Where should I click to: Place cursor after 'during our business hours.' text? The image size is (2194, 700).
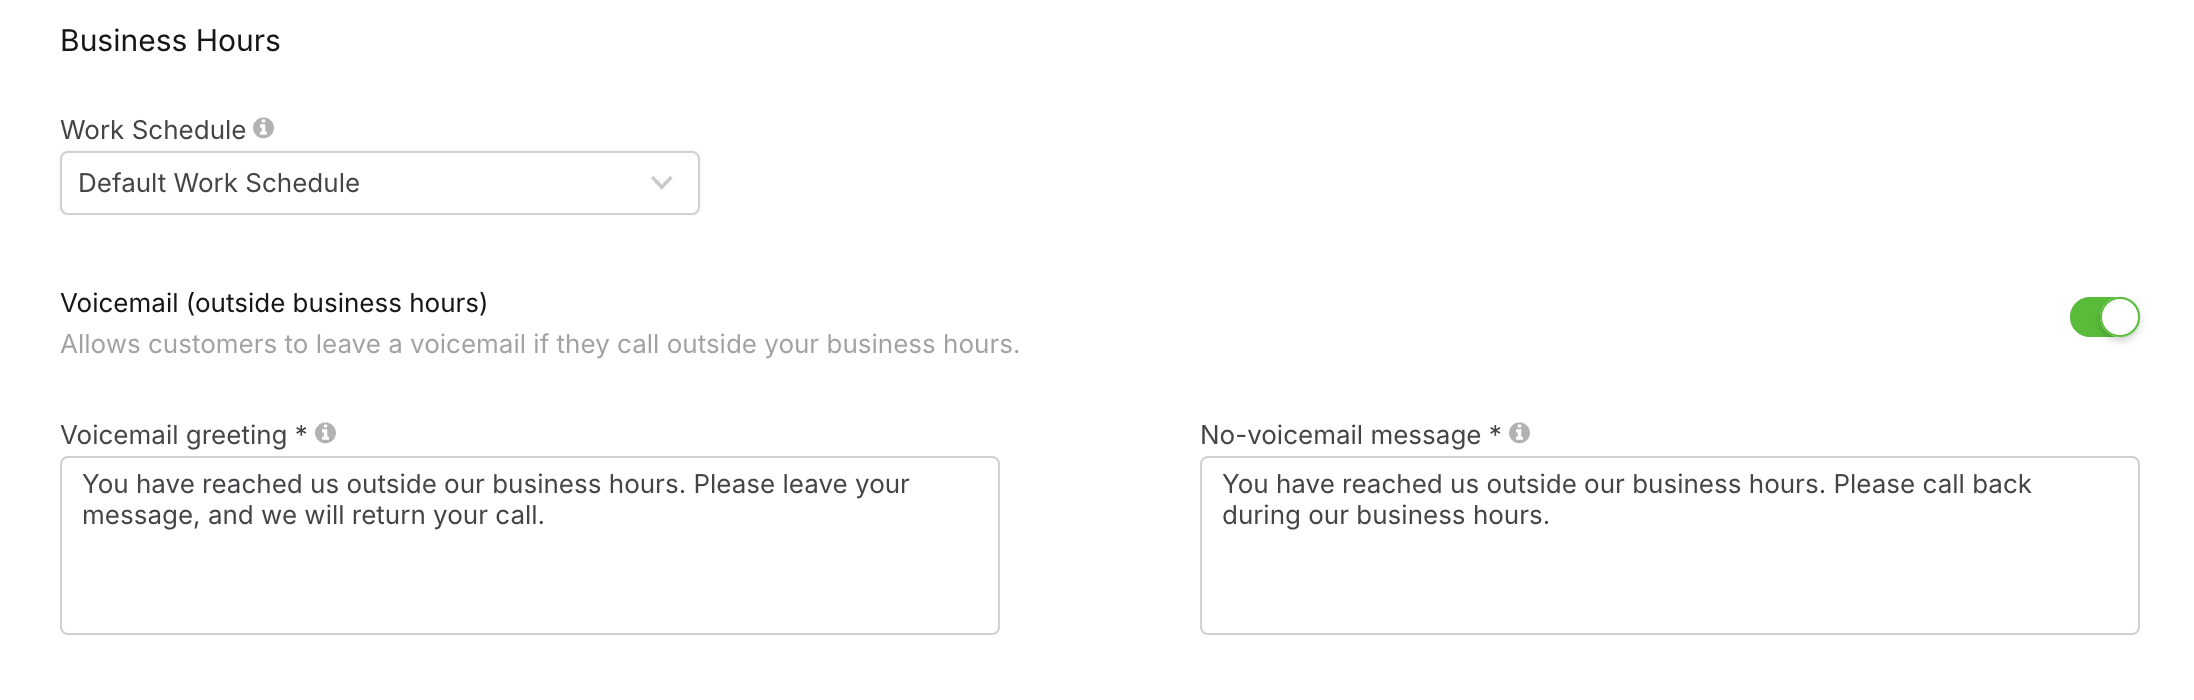click(1551, 516)
